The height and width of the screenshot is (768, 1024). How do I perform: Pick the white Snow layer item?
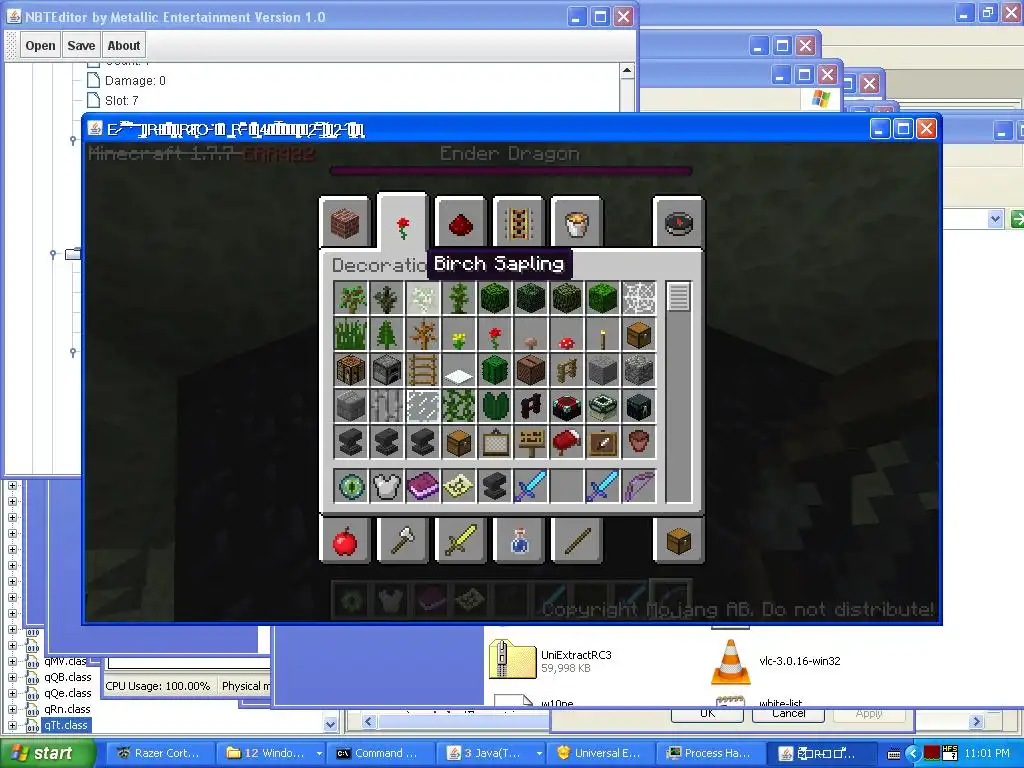click(458, 370)
